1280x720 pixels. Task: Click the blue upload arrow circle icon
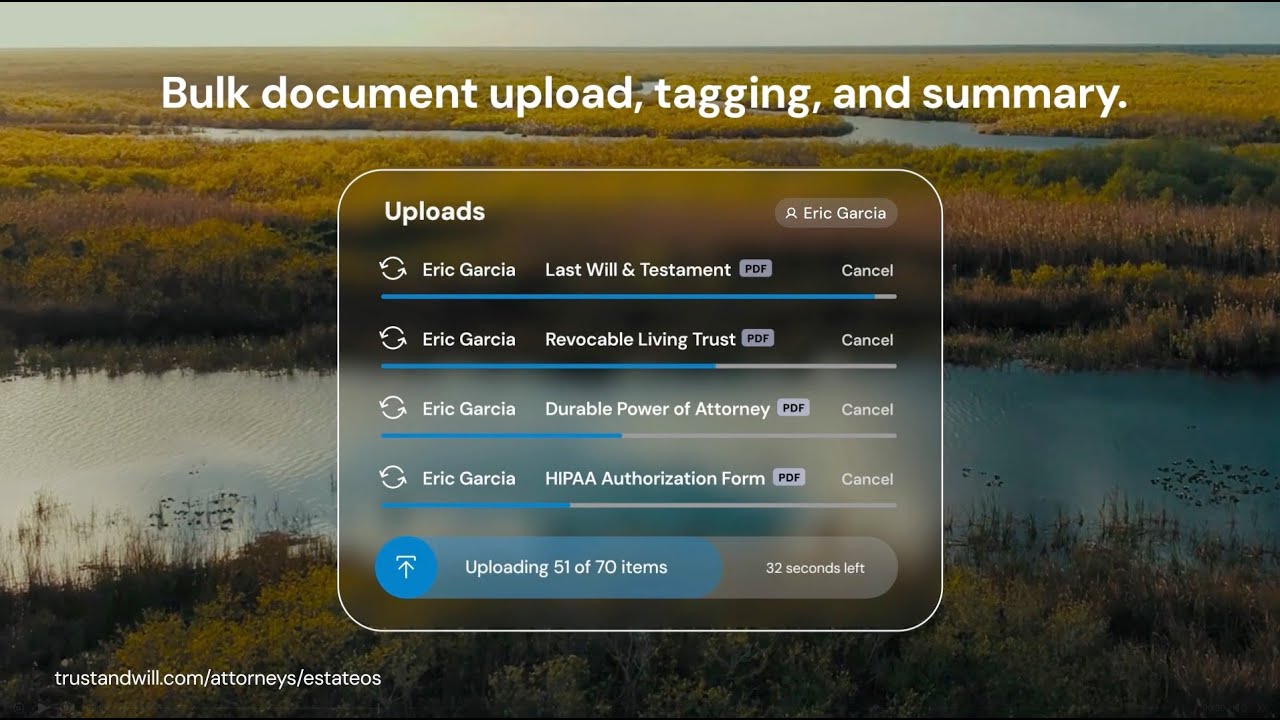[x=406, y=568]
